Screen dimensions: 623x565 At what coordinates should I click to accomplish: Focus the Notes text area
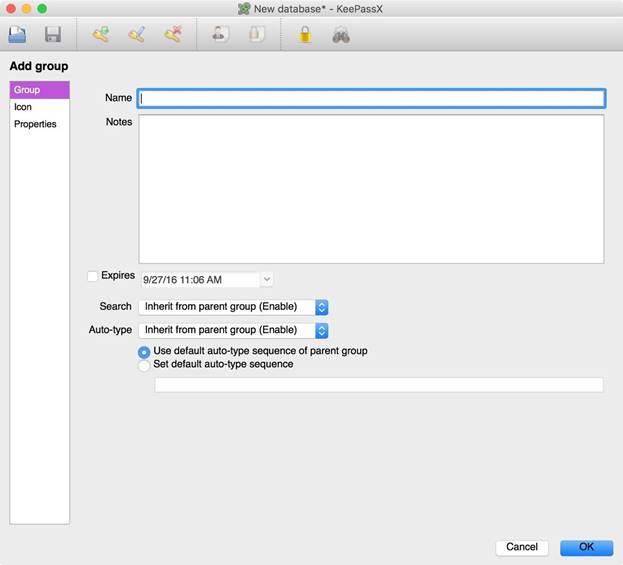(370, 189)
